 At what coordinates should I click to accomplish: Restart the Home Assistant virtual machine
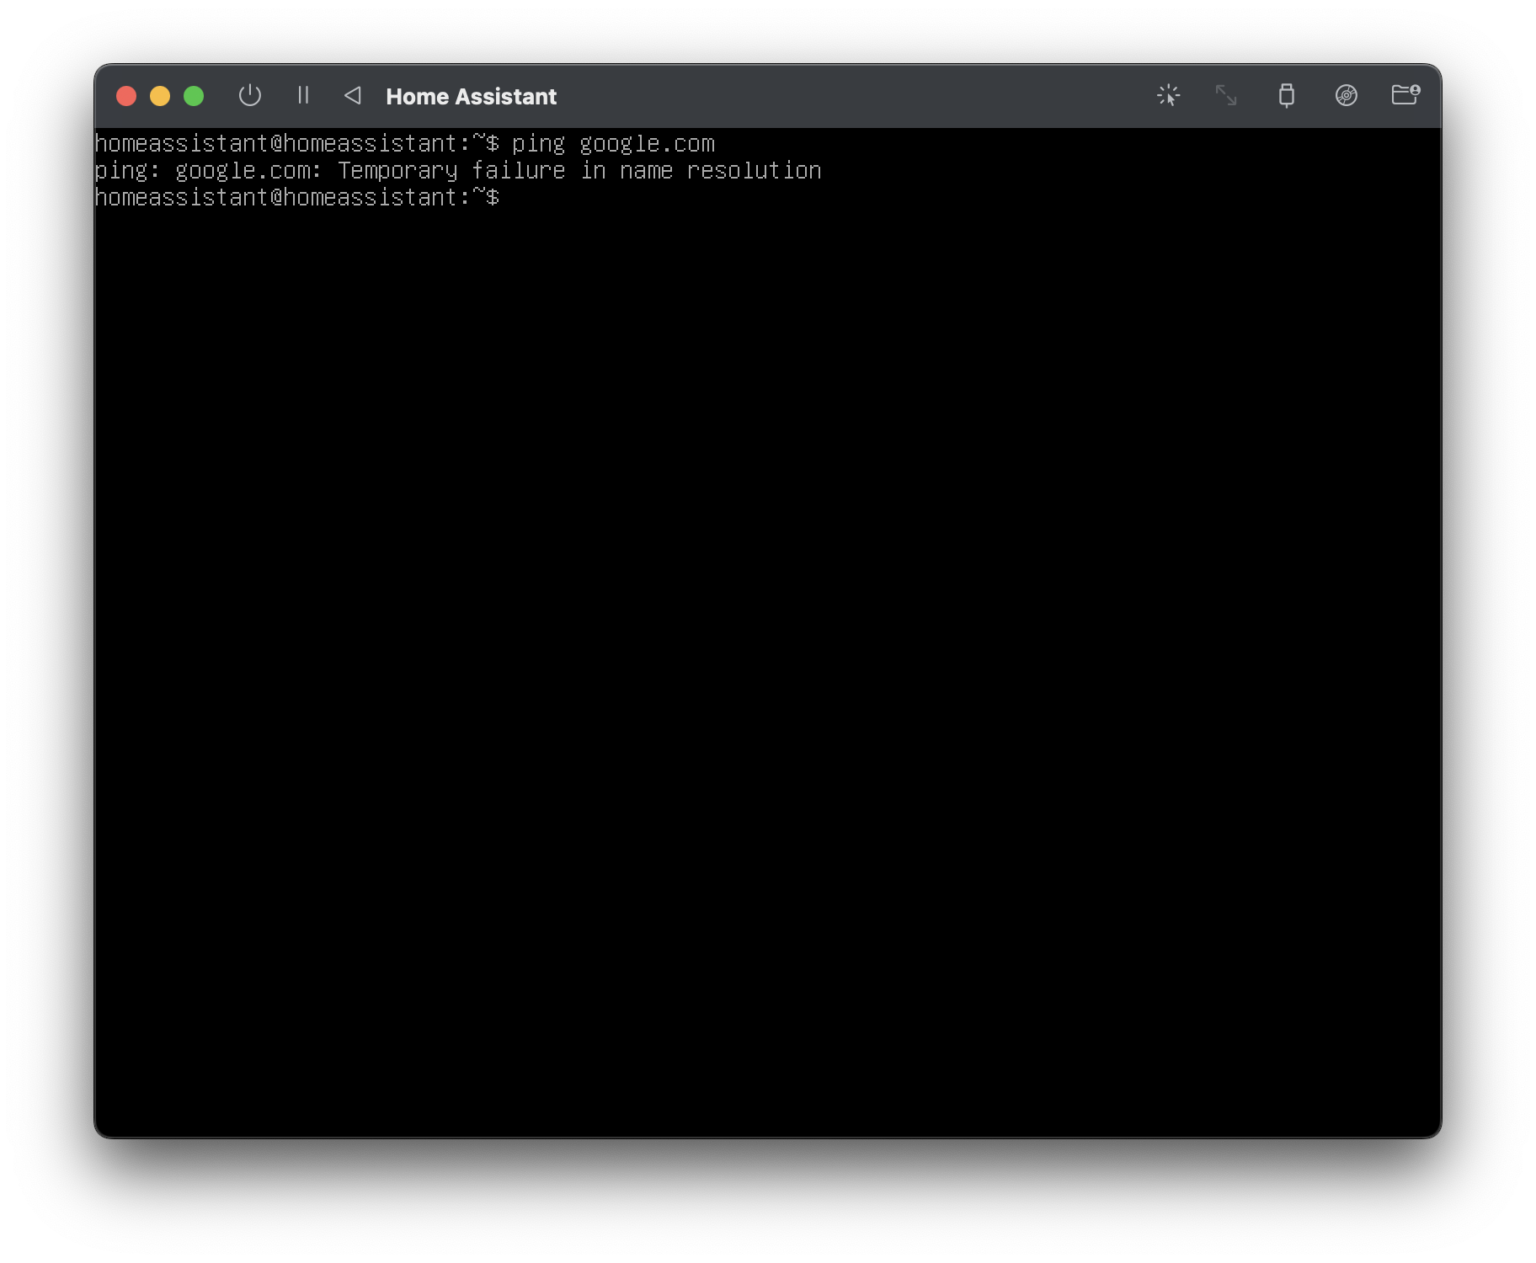click(352, 96)
